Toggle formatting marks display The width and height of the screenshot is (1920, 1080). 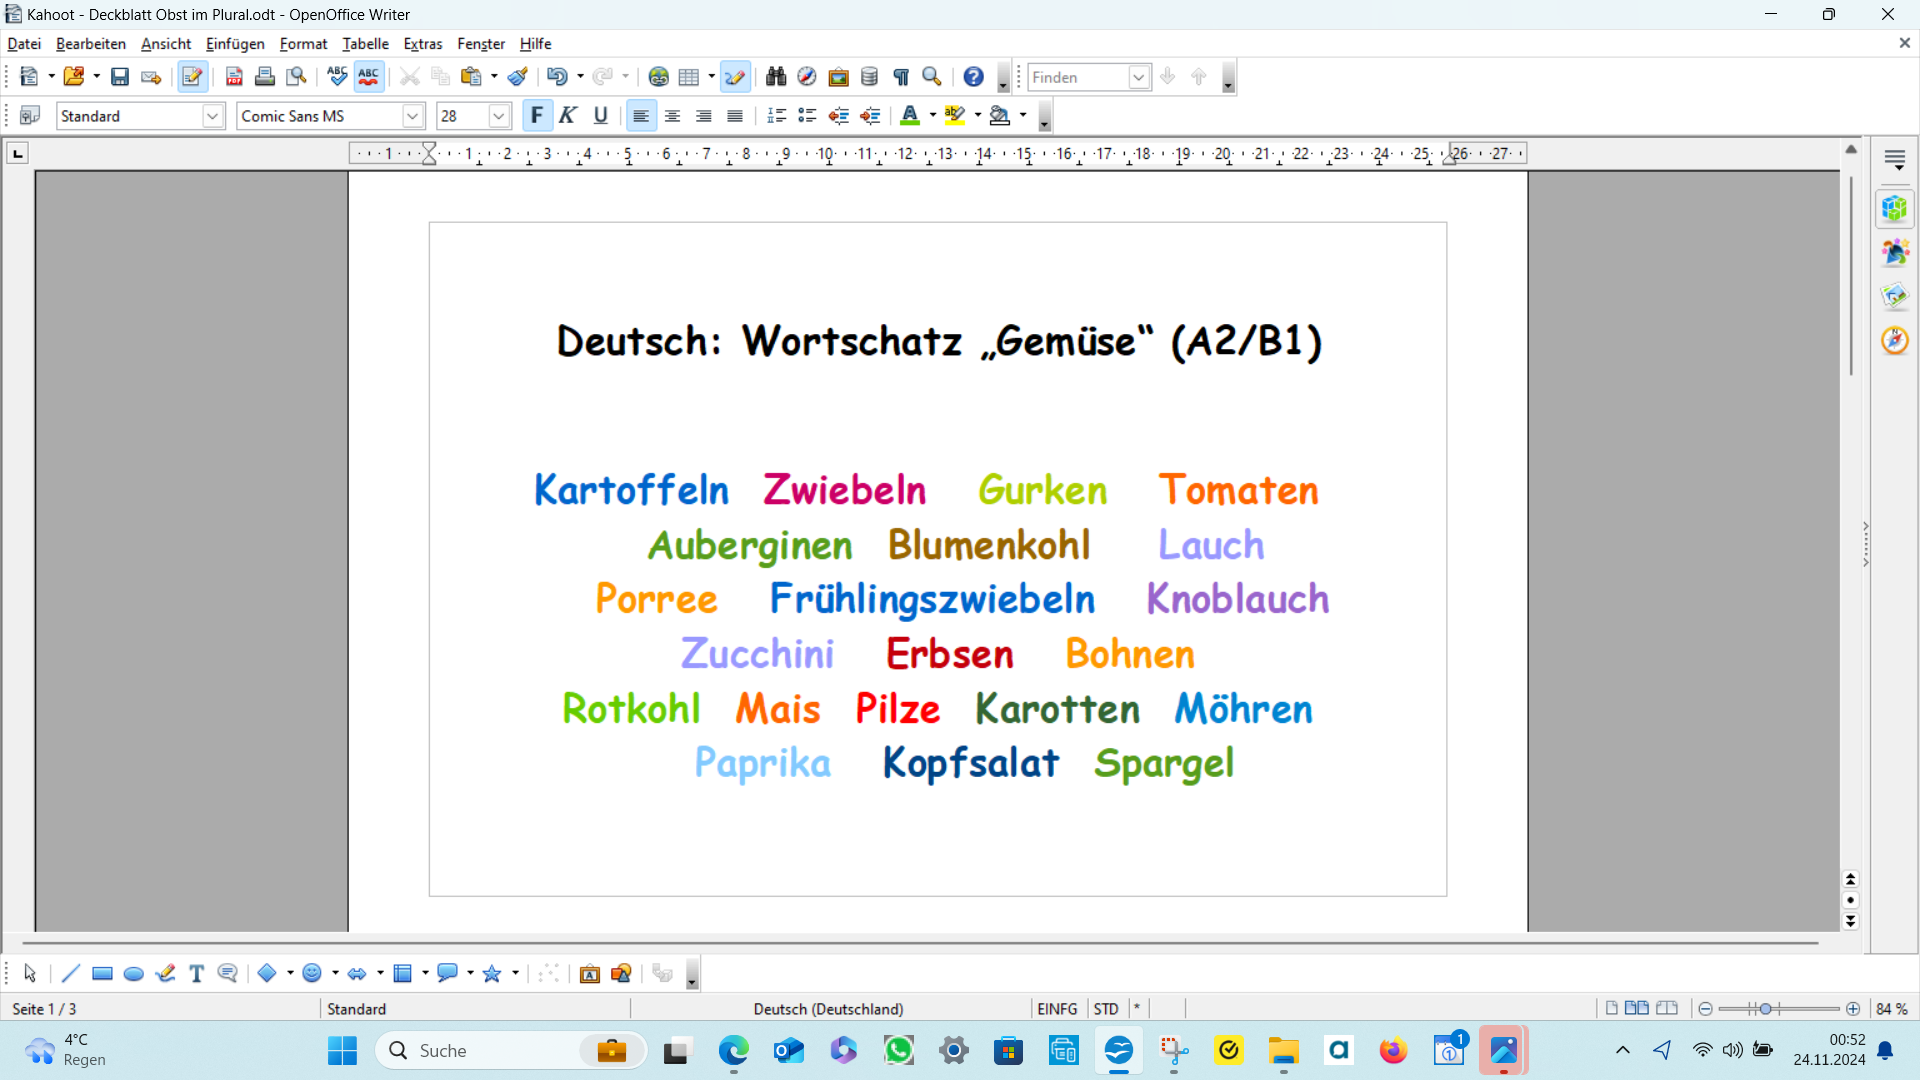click(900, 76)
